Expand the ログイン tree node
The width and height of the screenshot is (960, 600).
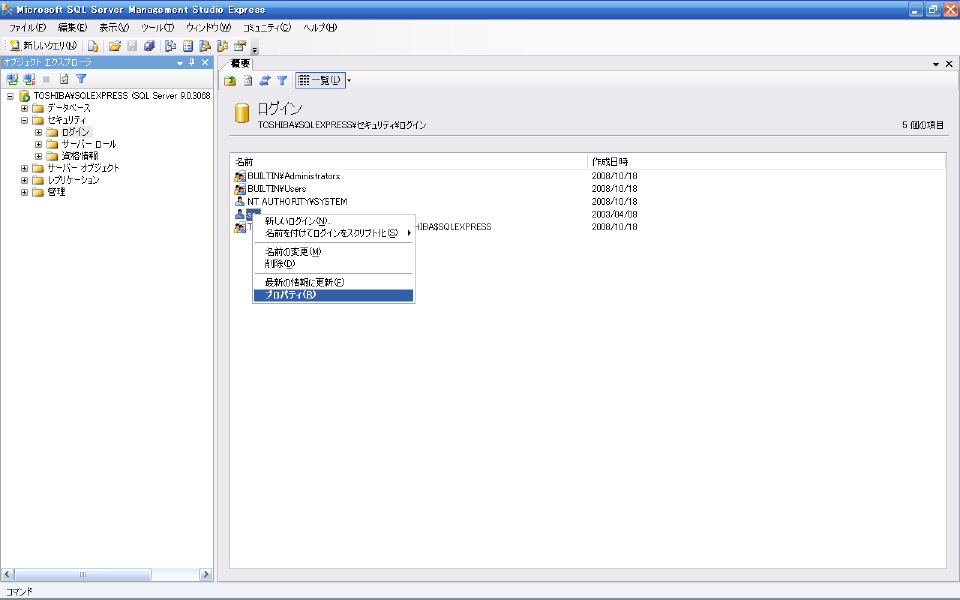coord(39,132)
